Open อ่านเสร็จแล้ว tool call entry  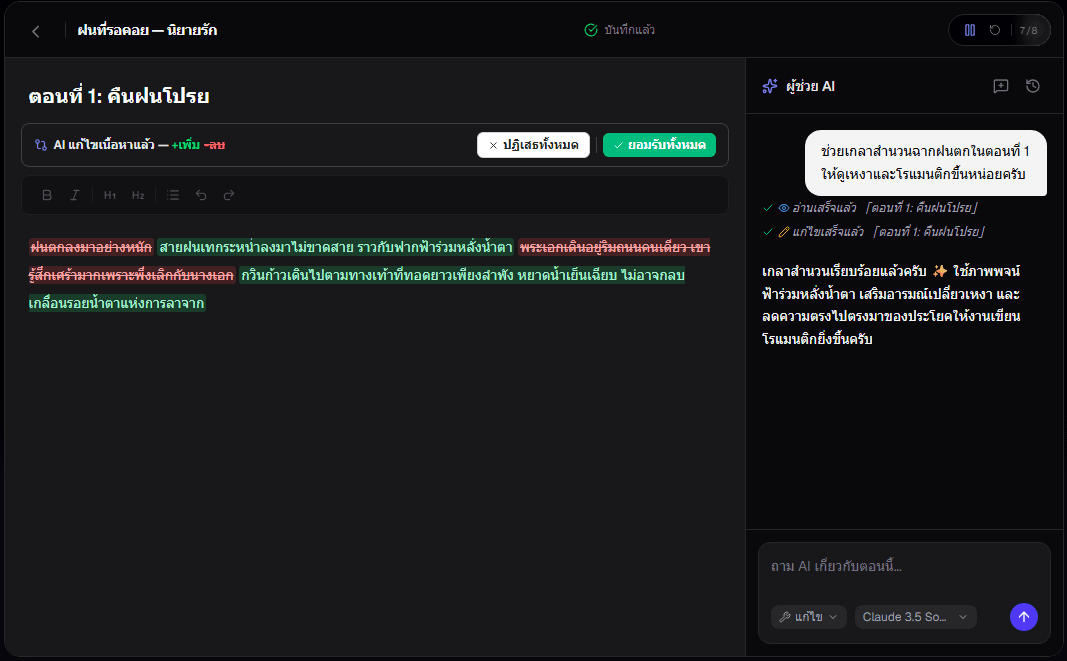[871, 208]
